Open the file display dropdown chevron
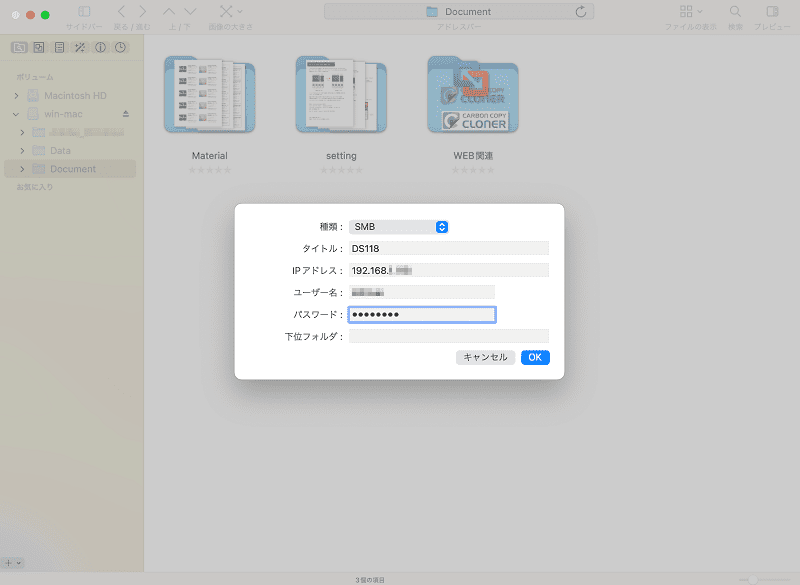Screen dimensions: 800x585 click(x=699, y=11)
